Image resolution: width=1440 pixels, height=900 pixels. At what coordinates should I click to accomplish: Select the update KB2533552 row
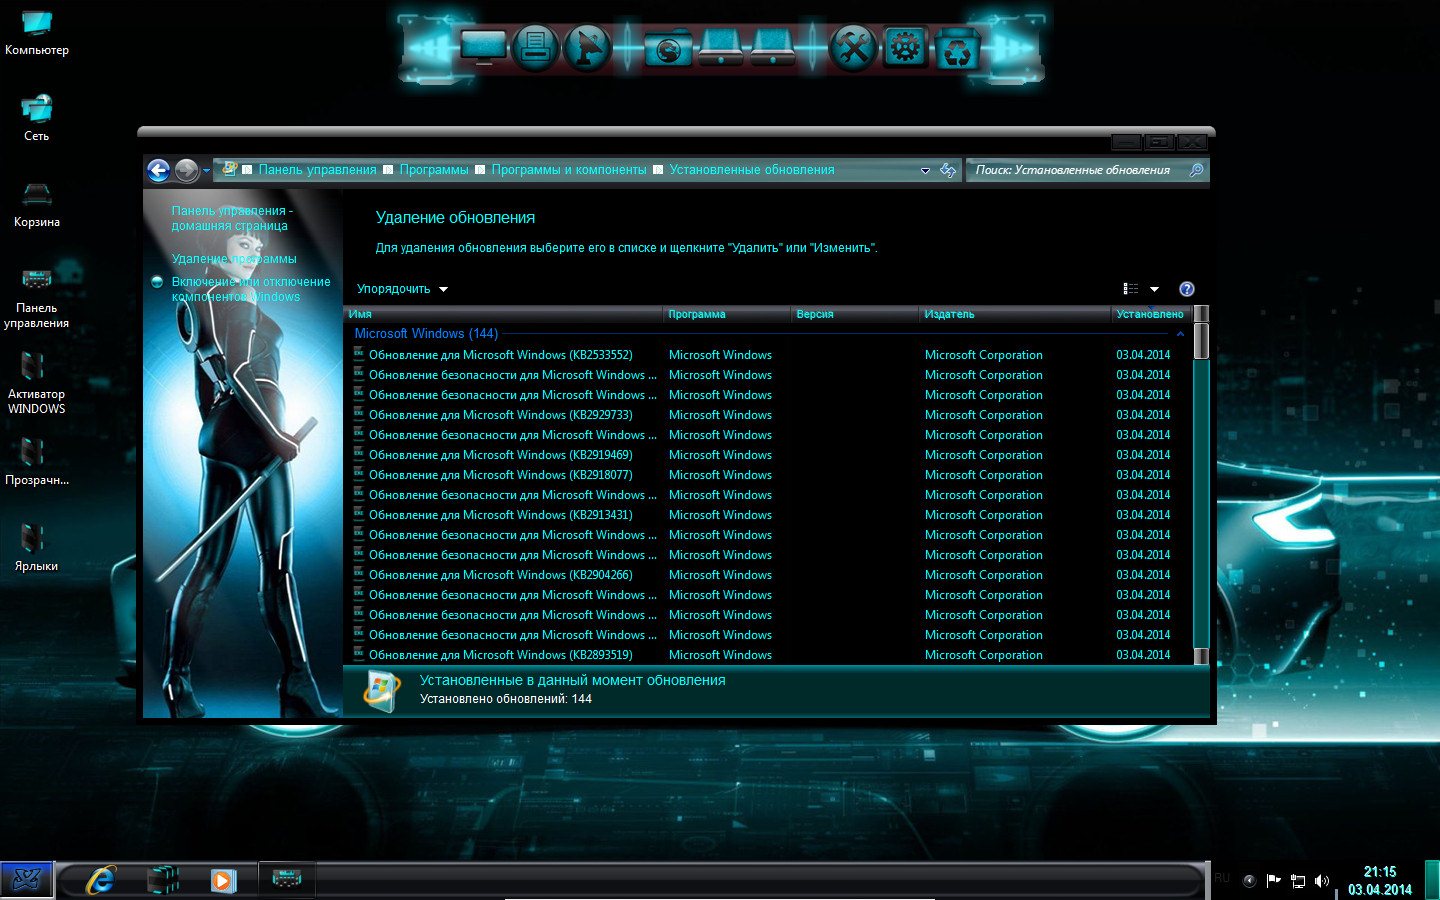[770, 355]
